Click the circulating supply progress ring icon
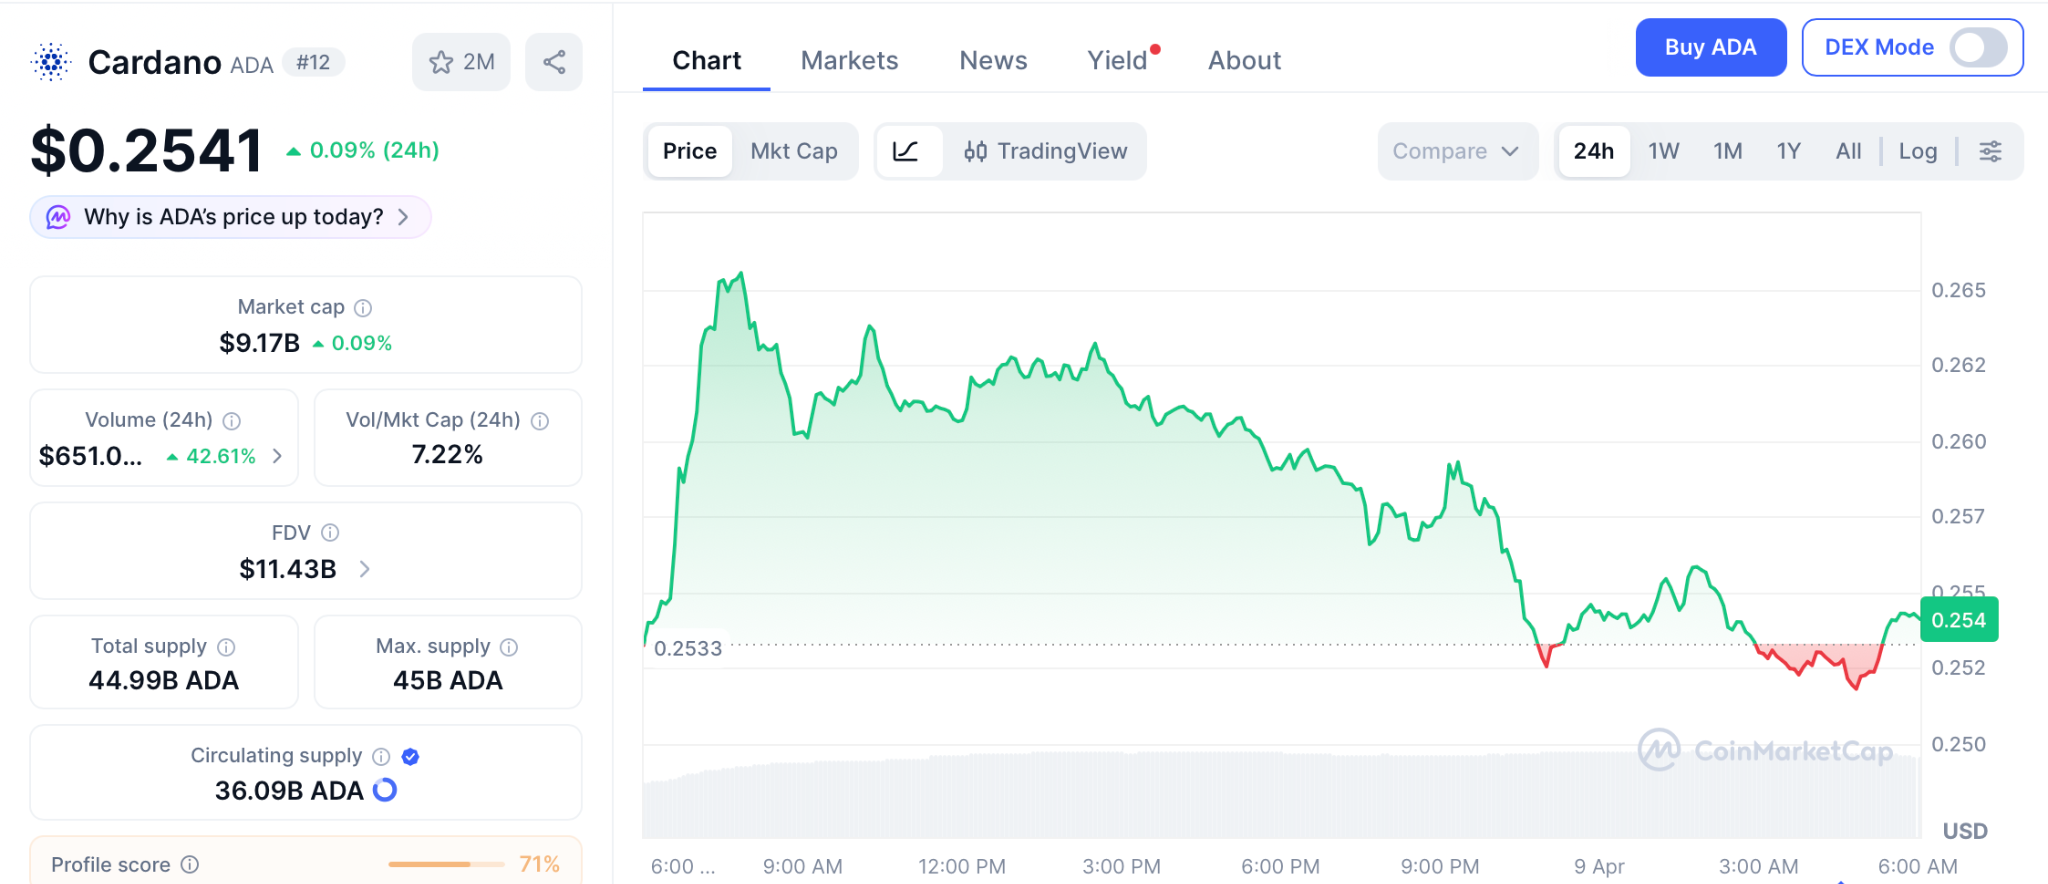Viewport: 2048px width, 884px height. (385, 791)
